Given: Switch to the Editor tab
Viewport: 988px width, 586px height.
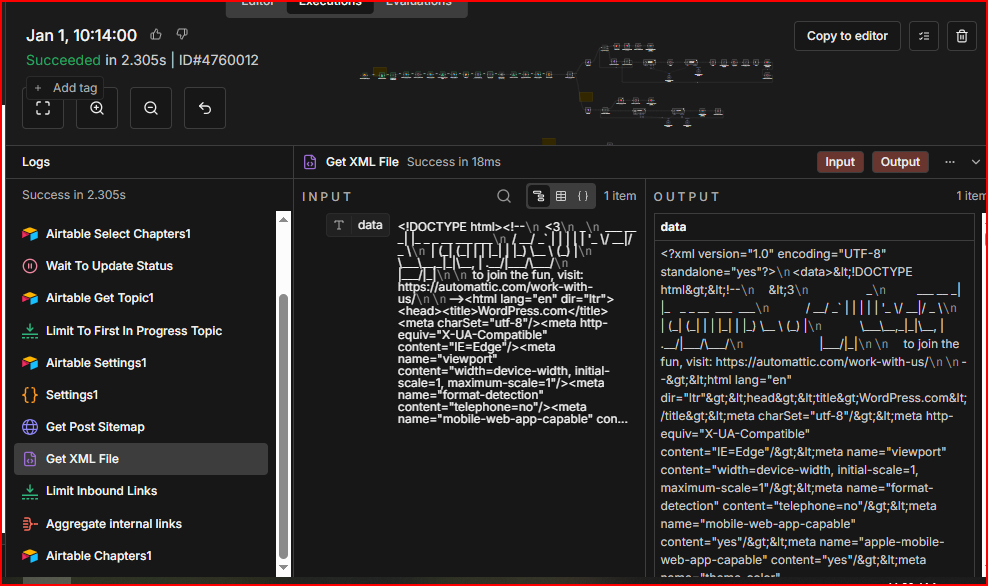Looking at the screenshot, I should (x=257, y=4).
